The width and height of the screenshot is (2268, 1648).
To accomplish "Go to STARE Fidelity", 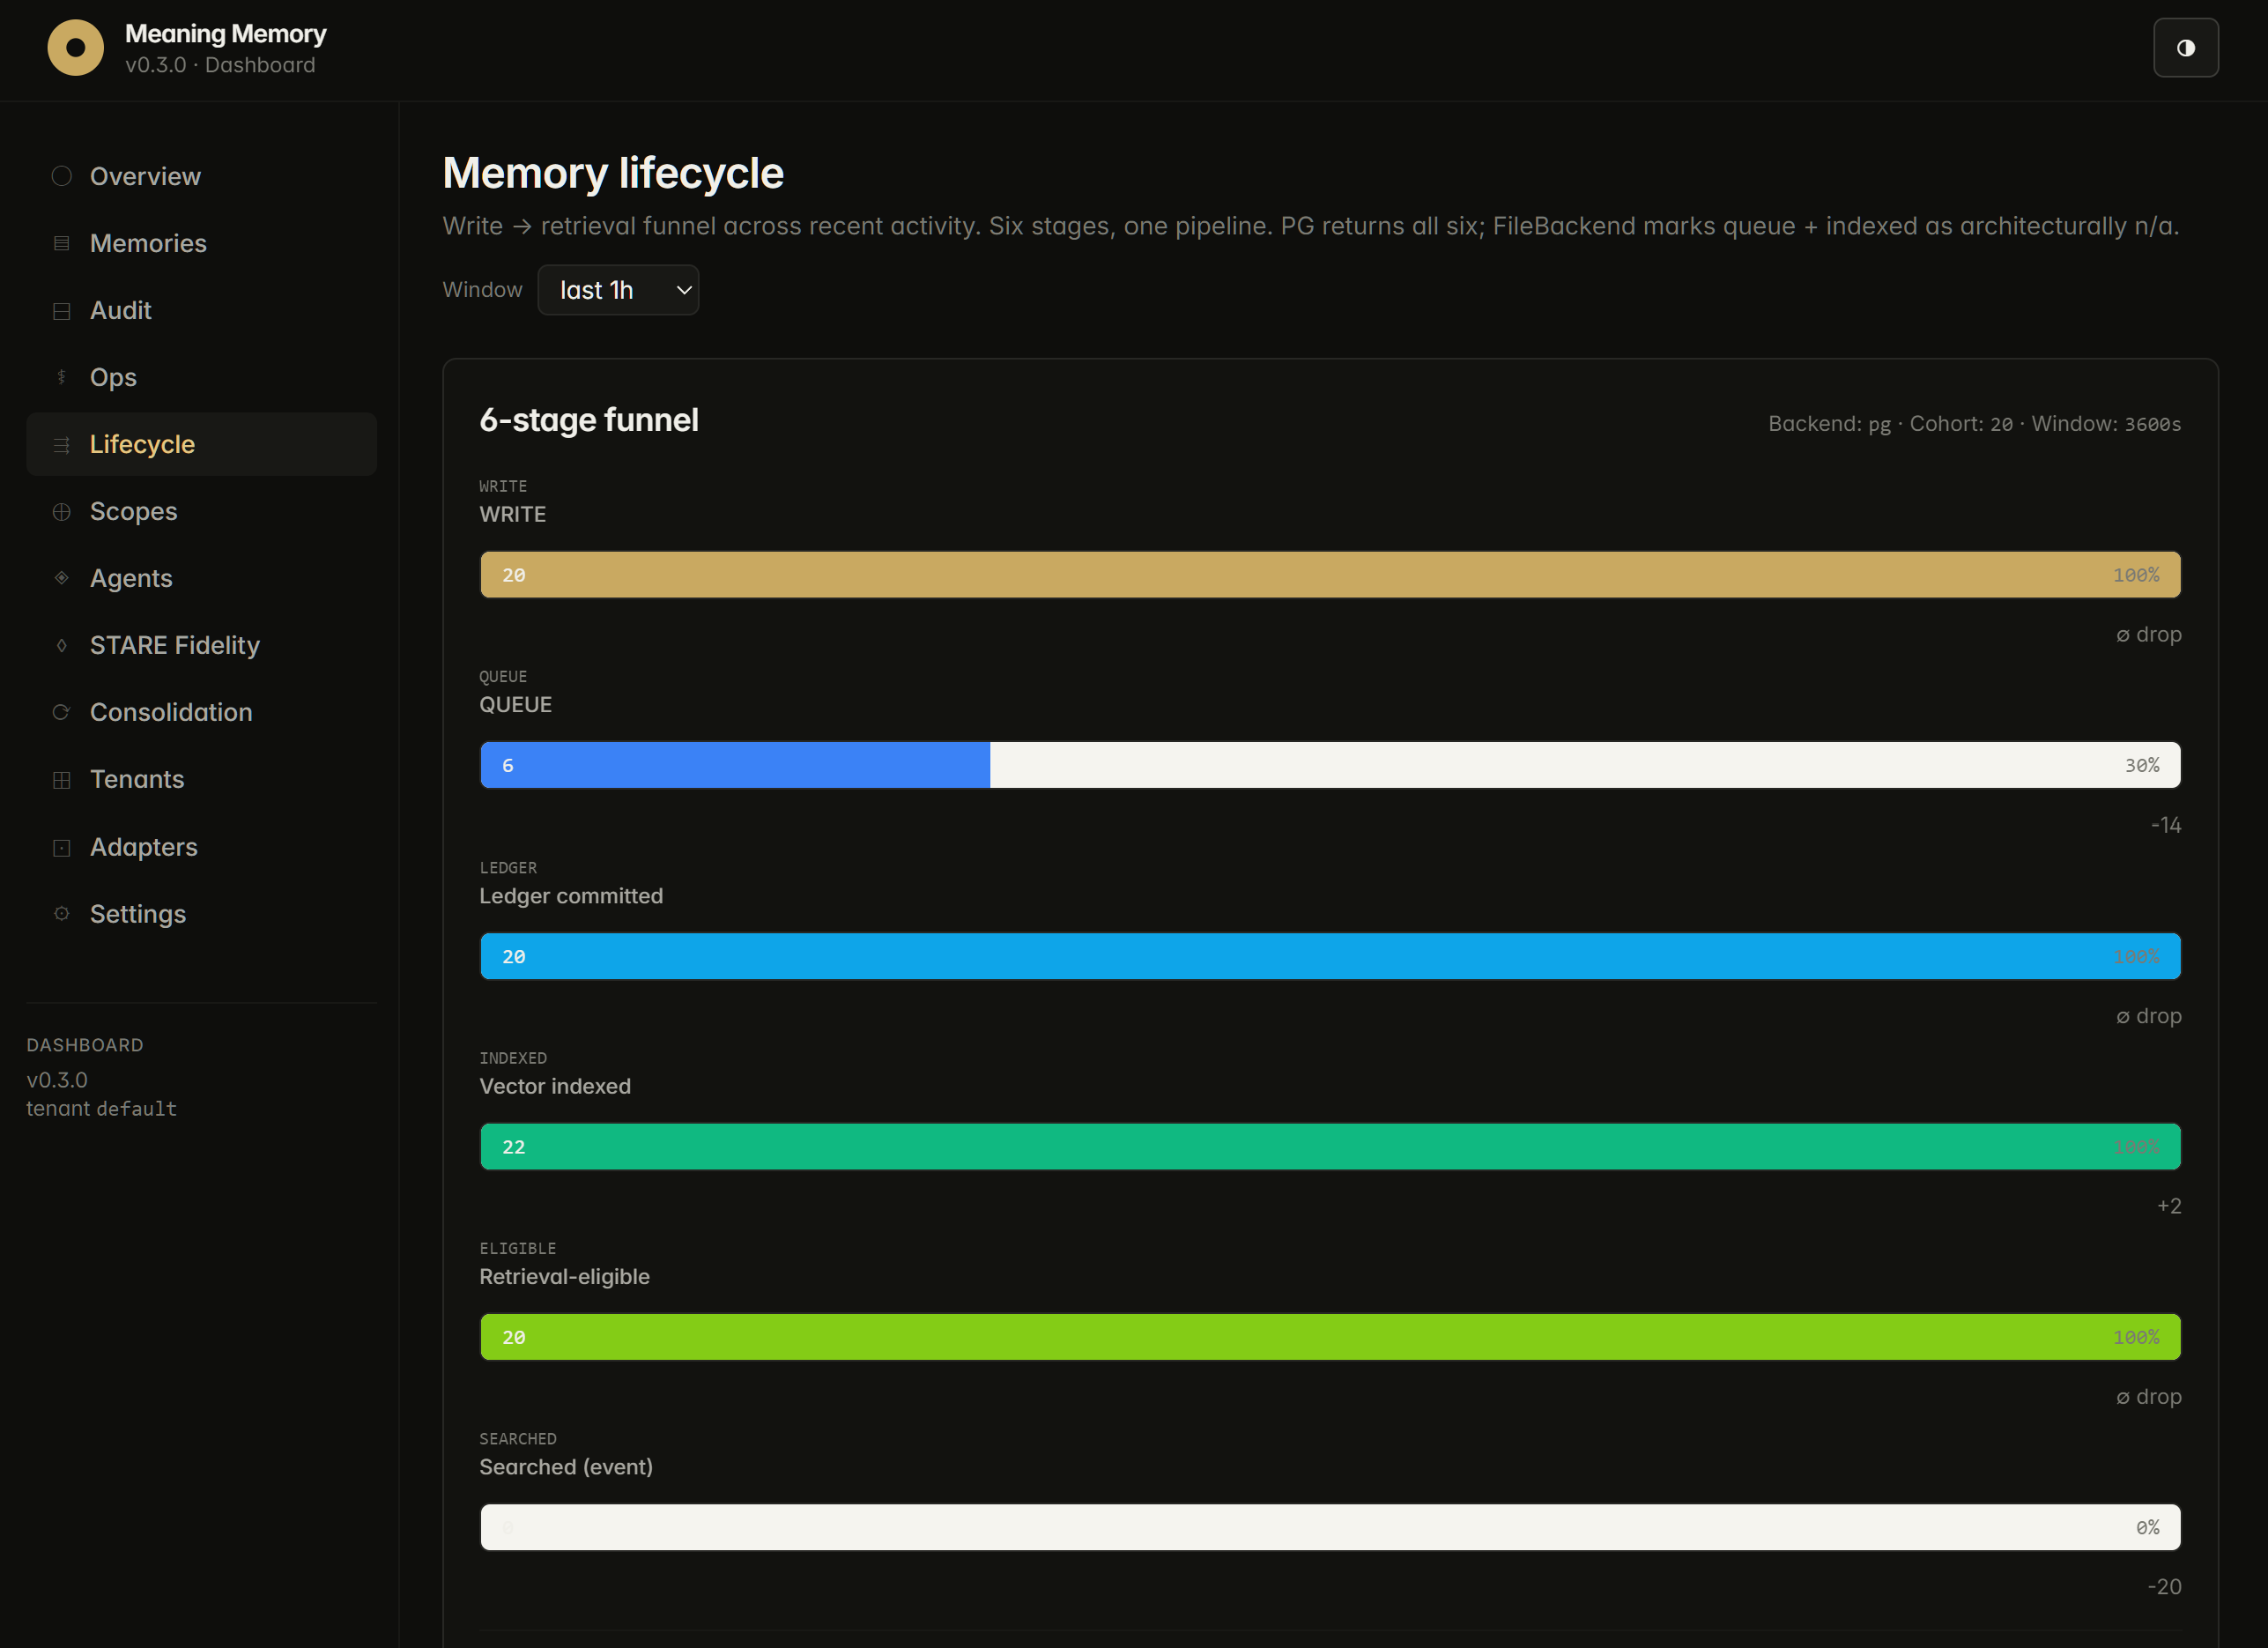I will point(201,645).
